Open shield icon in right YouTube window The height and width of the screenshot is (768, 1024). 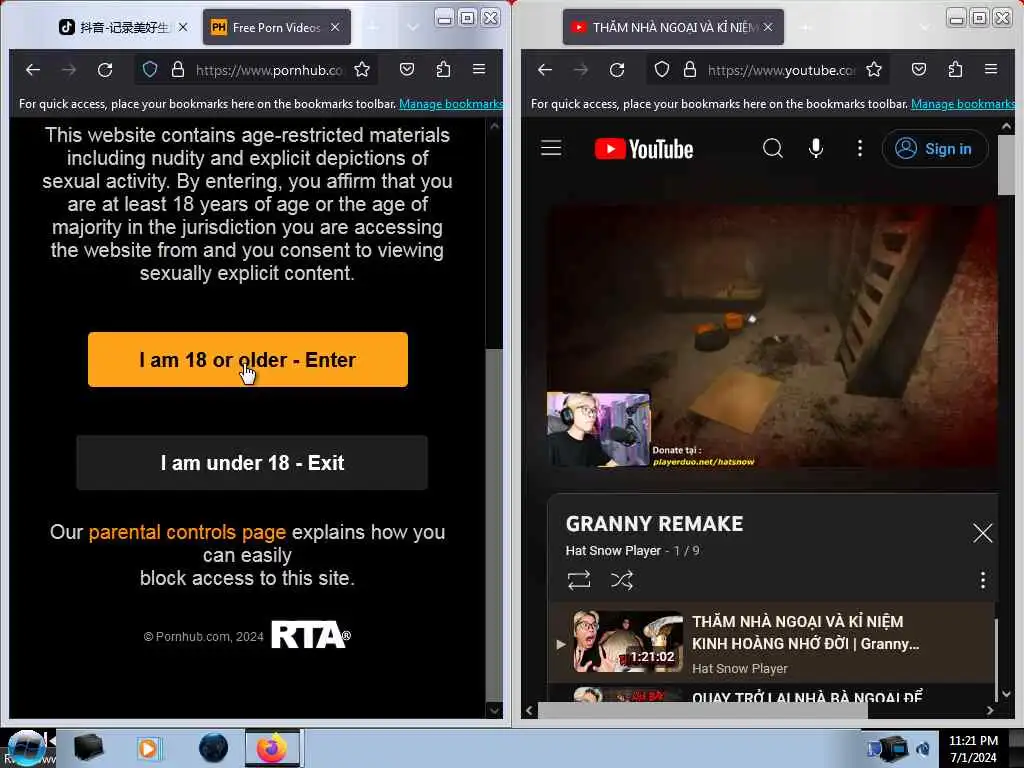pyautogui.click(x=662, y=69)
